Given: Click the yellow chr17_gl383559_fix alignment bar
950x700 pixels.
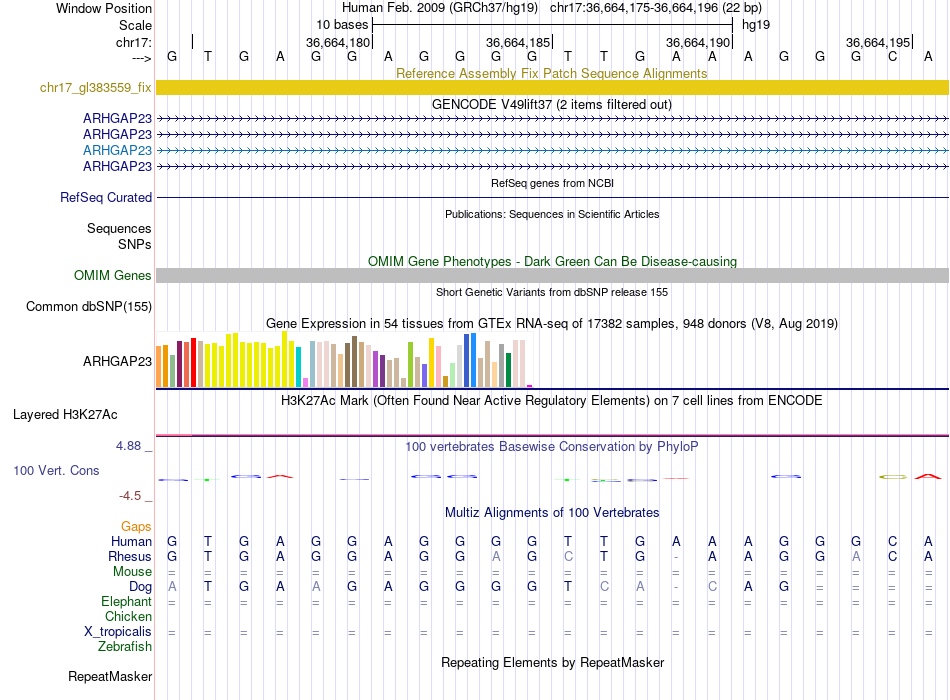Looking at the screenshot, I should coord(552,88).
